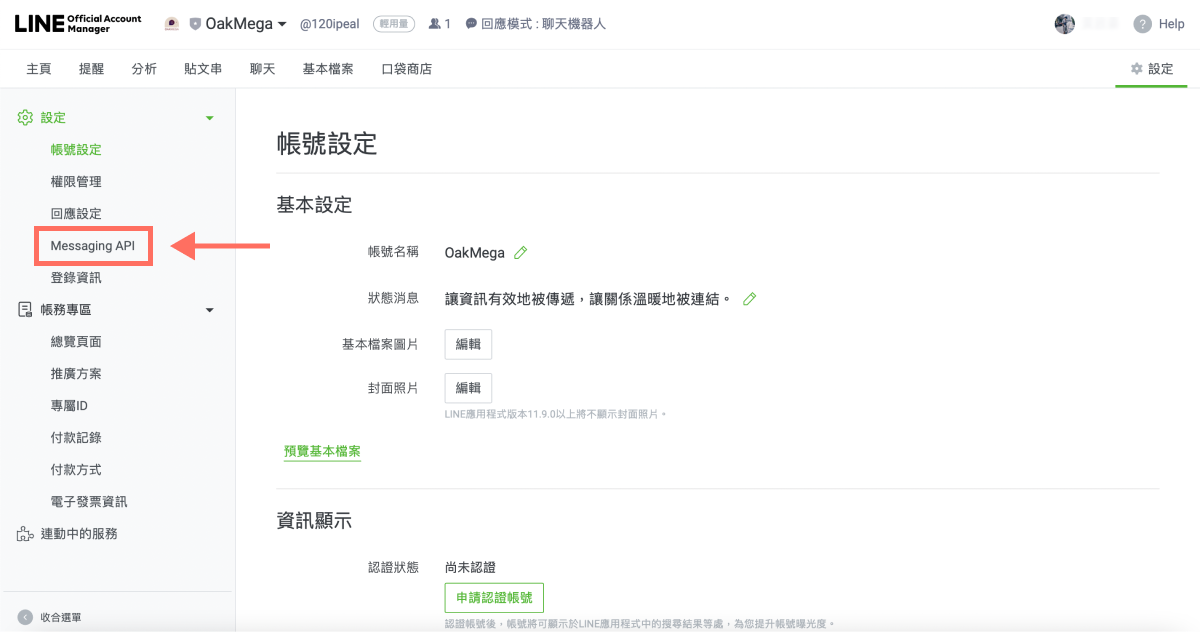Click the 基本設定 section heading
This screenshot has width=1200, height=632.
click(315, 205)
